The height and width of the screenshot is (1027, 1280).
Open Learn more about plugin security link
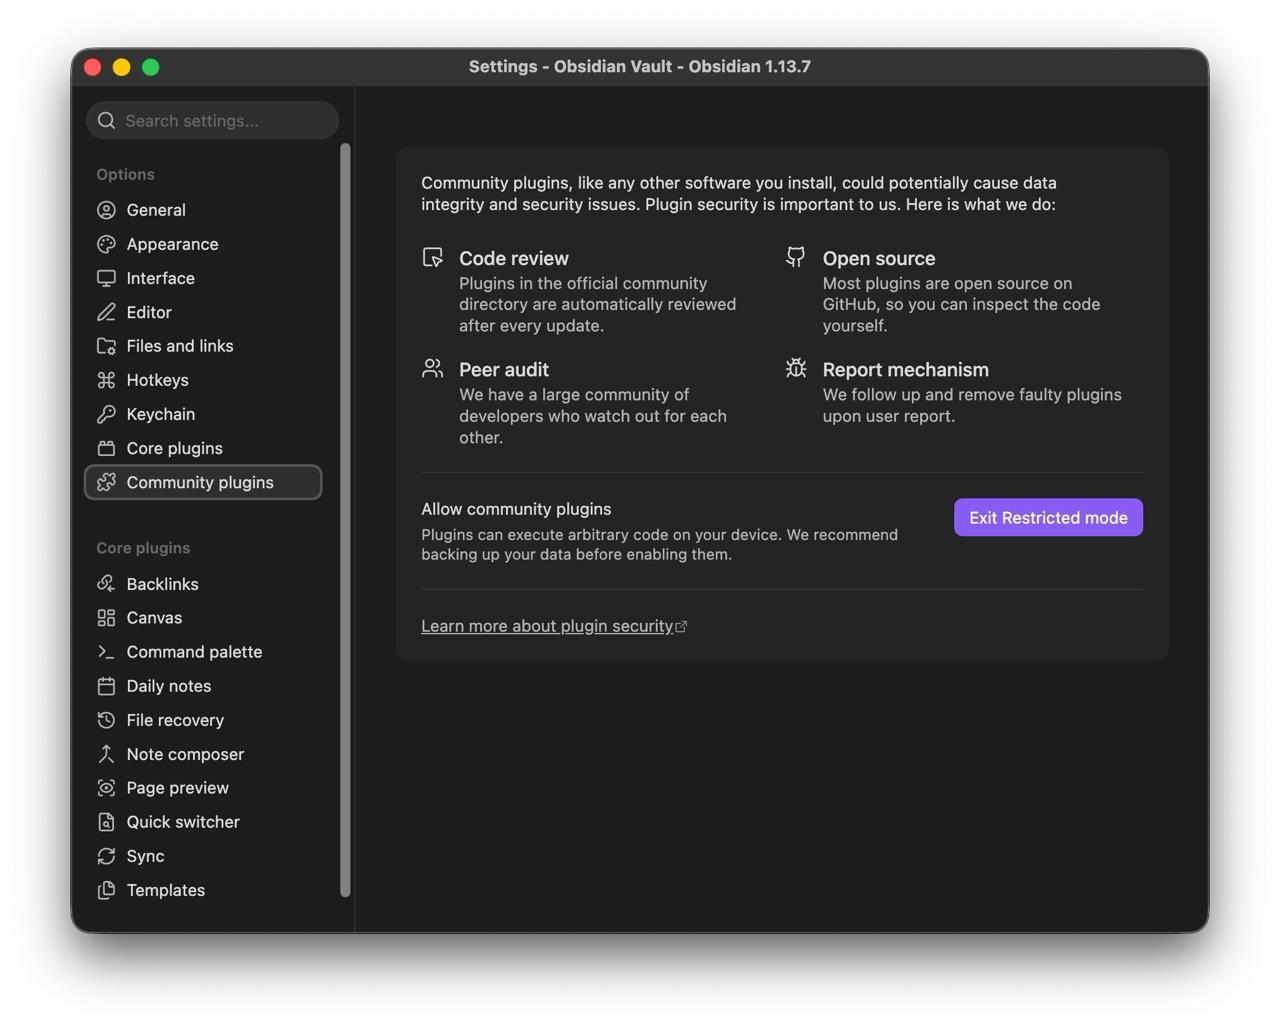click(x=554, y=626)
